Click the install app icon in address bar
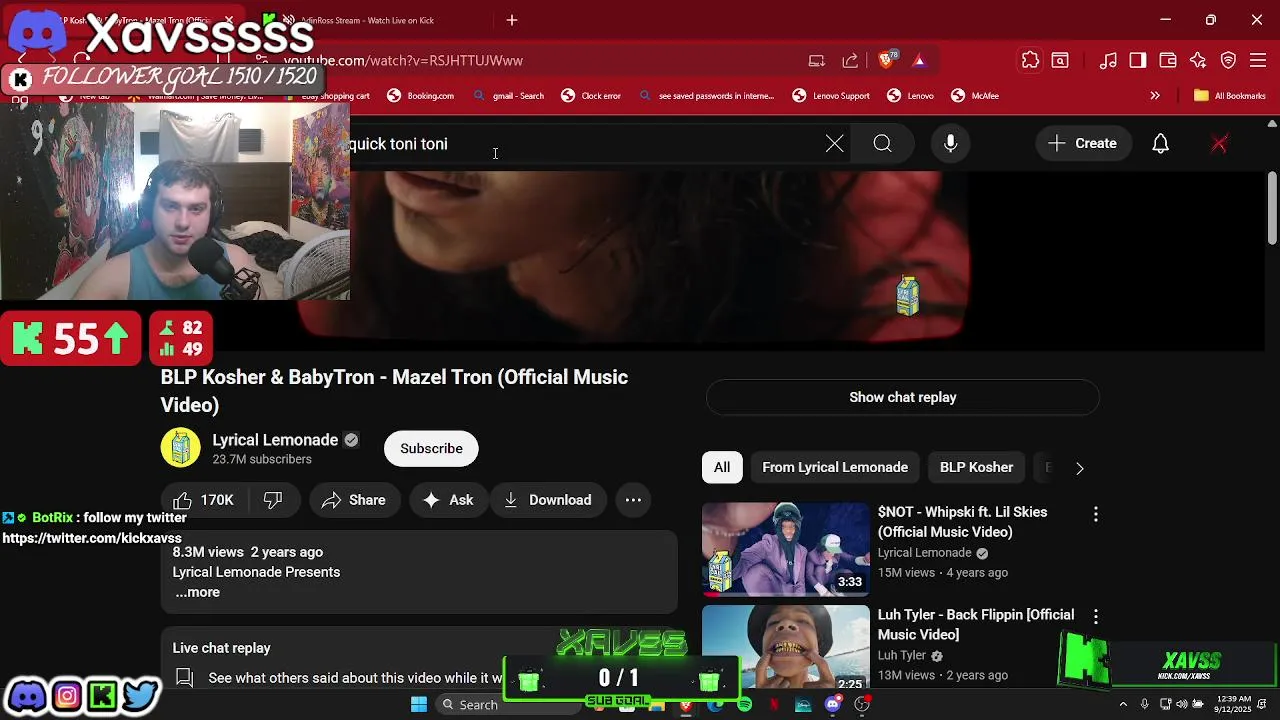 pyautogui.click(x=817, y=61)
